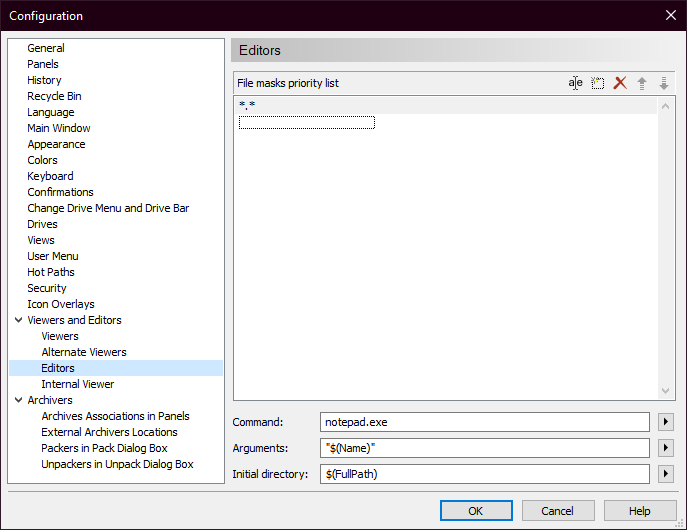Viewport: 687px width, 530px height.
Task: Open the Command field browse arrow
Action: tap(667, 422)
